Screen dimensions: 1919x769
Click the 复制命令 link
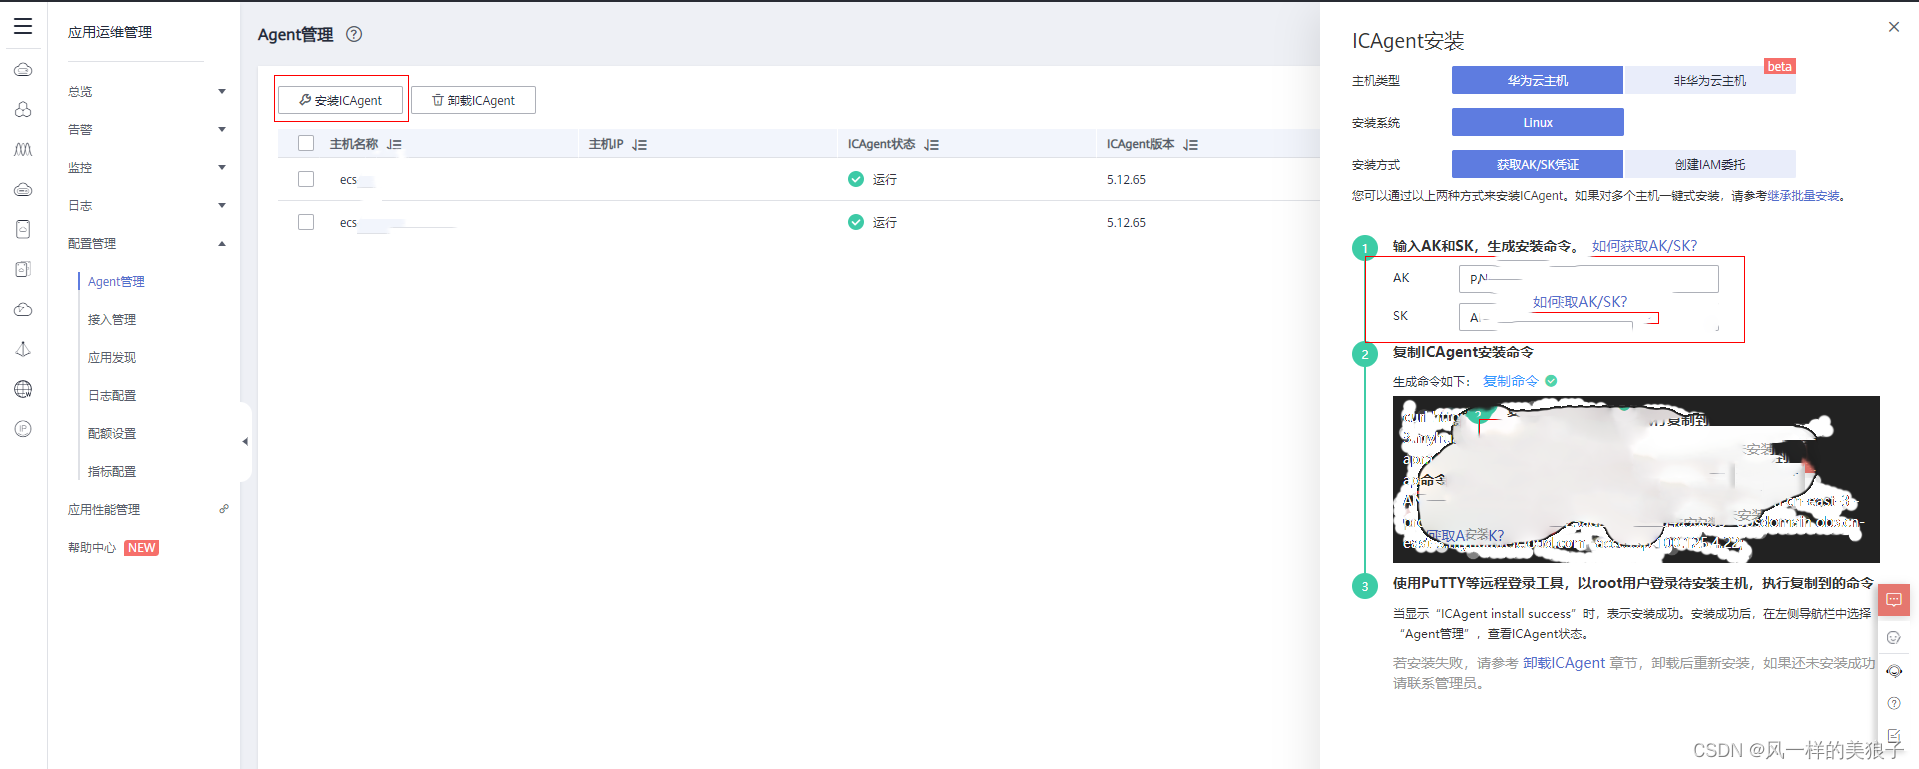click(x=1511, y=381)
